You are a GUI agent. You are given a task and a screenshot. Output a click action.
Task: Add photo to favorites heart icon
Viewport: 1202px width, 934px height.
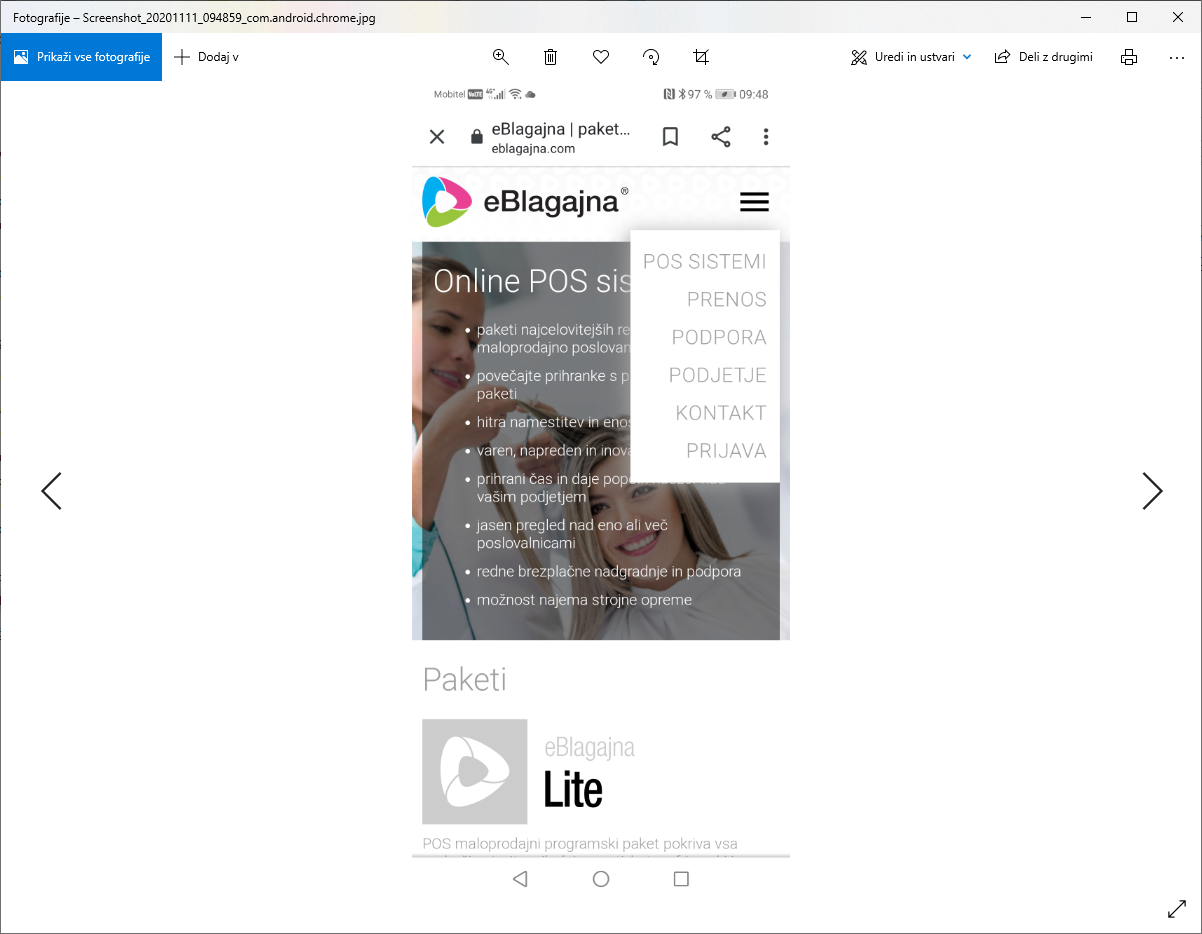[601, 57]
